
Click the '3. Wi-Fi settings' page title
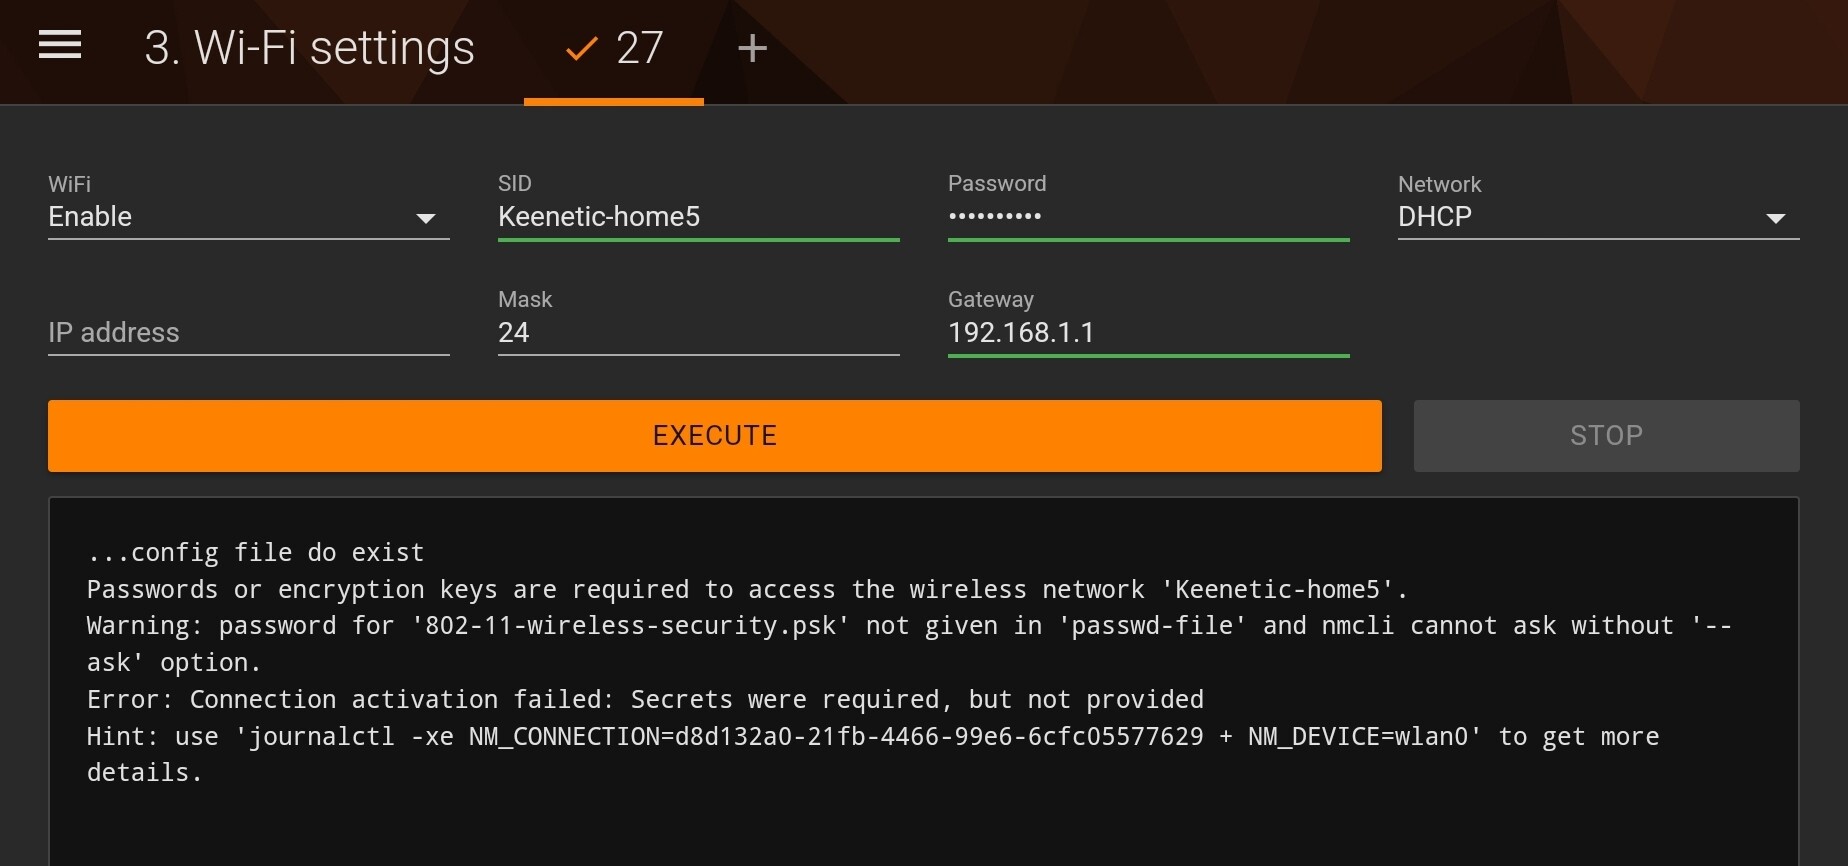coord(309,48)
